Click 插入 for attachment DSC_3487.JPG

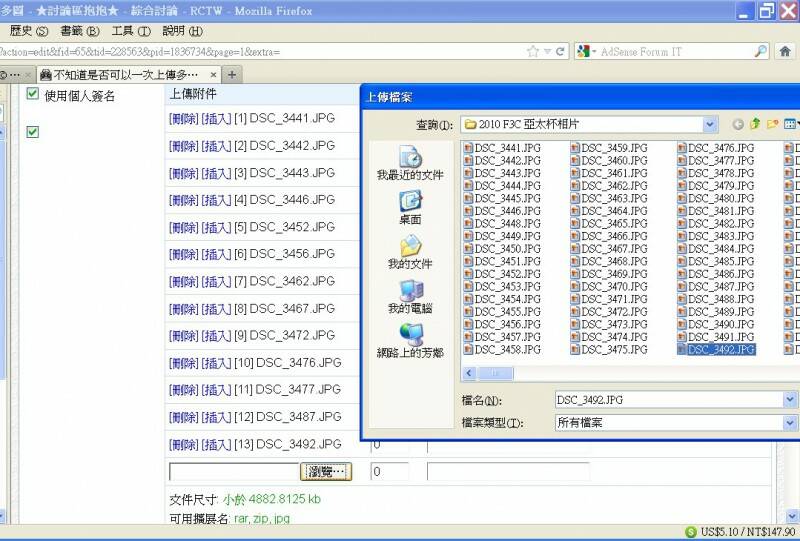[x=216, y=417]
